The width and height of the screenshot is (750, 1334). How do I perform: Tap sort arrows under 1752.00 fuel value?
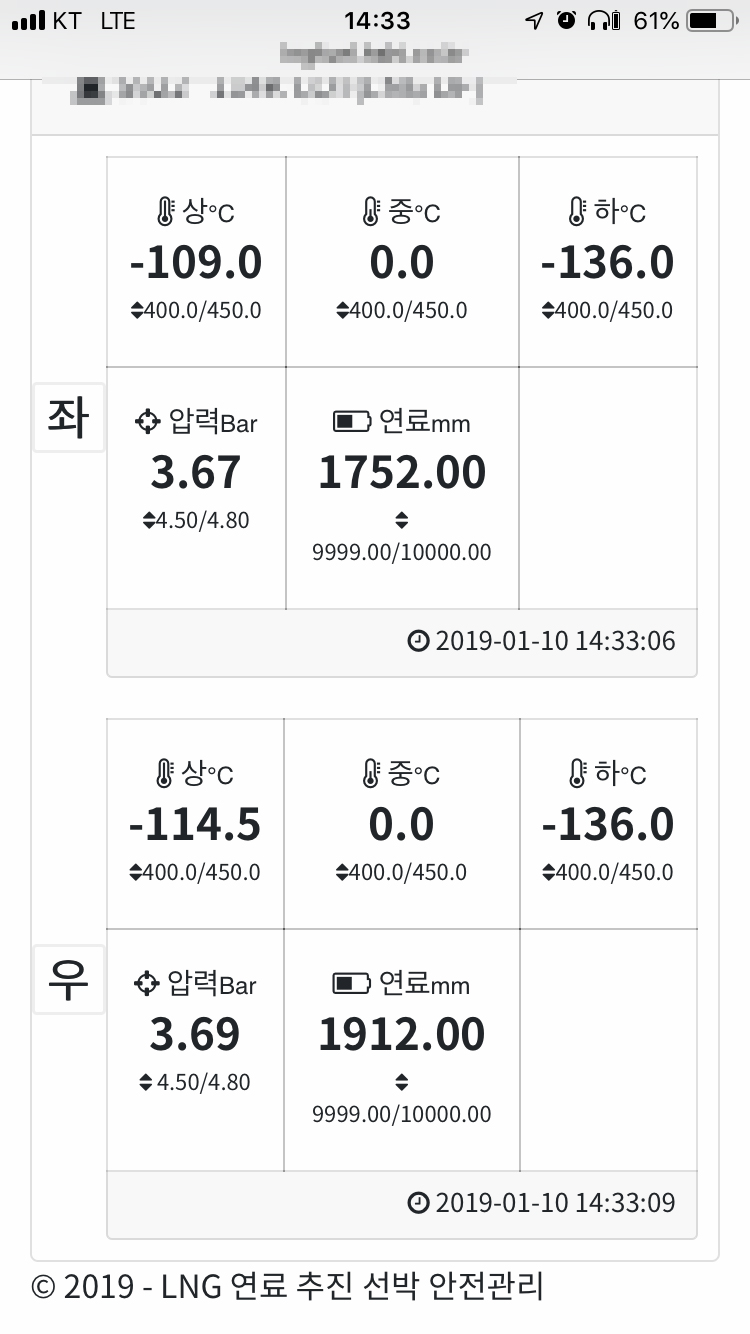[402, 520]
